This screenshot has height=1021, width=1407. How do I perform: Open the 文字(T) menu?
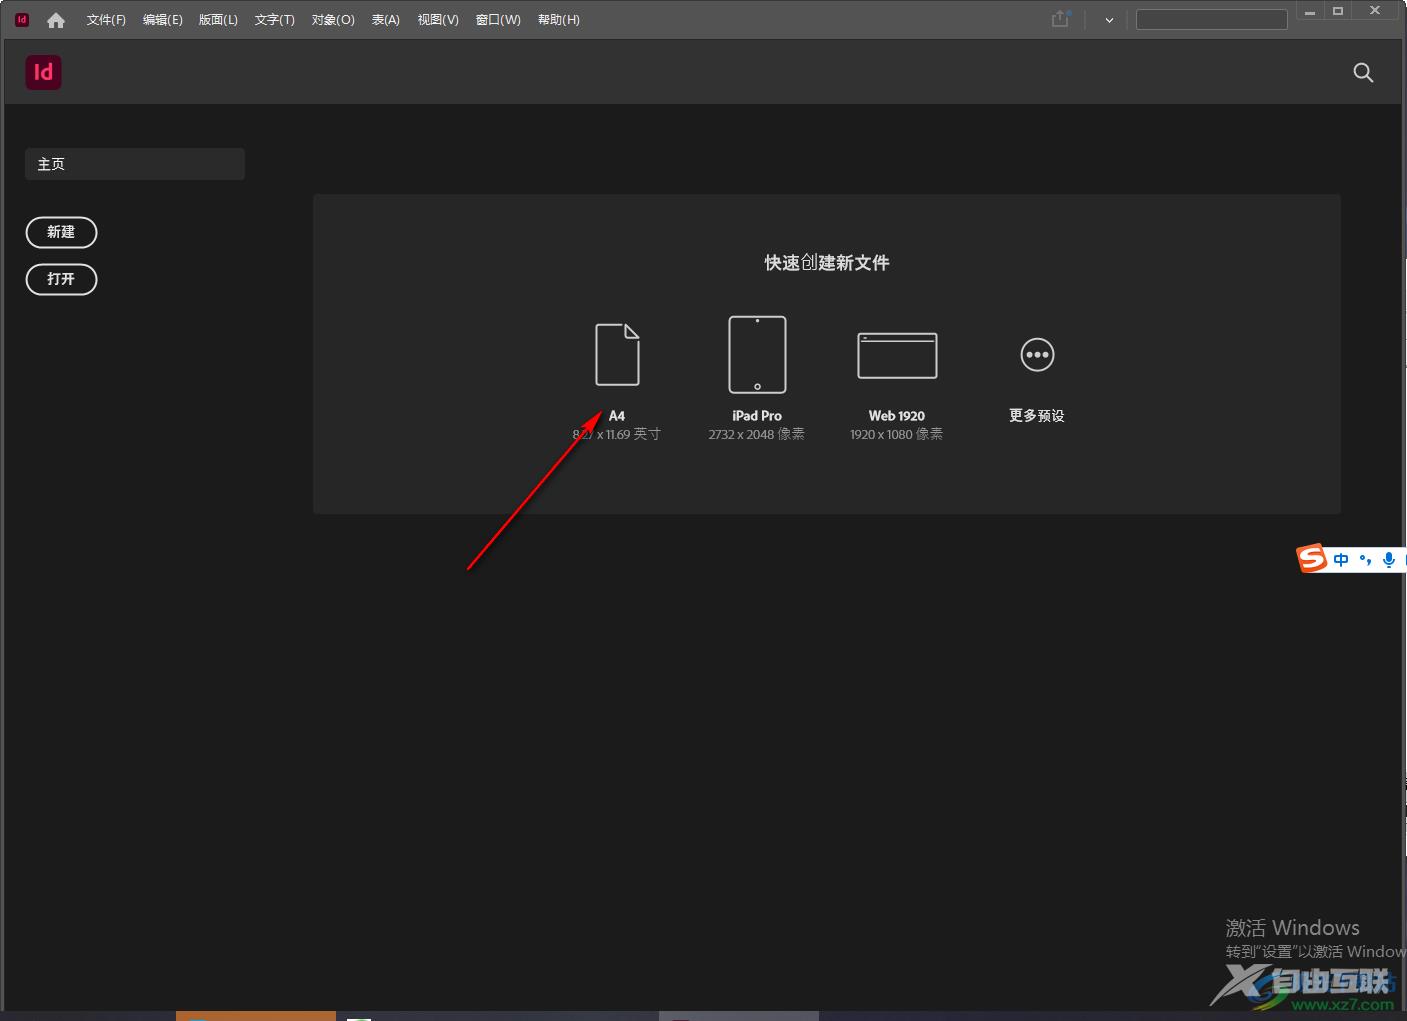tap(274, 20)
